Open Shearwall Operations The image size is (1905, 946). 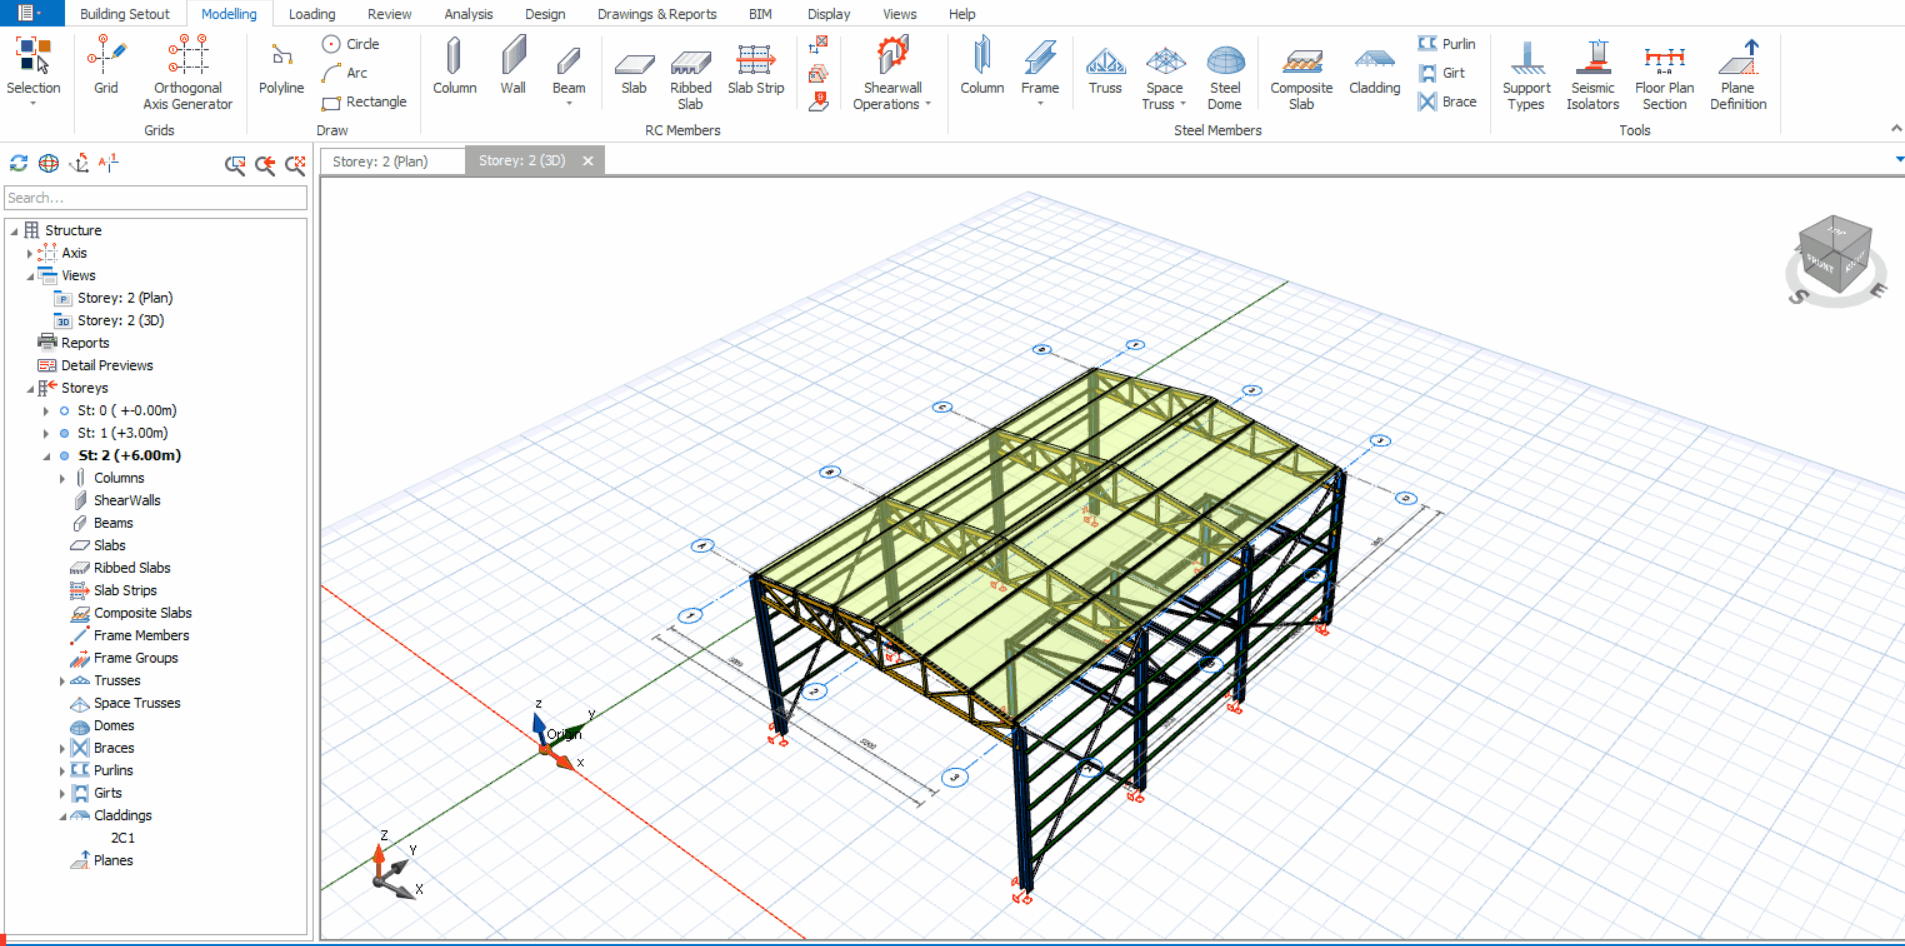click(x=892, y=72)
